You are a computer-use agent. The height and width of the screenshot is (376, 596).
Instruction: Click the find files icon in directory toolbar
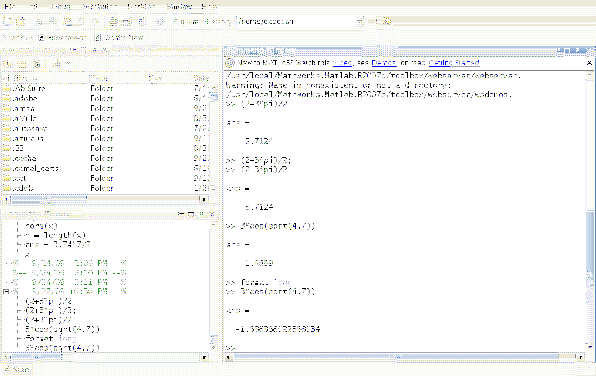pos(37,64)
